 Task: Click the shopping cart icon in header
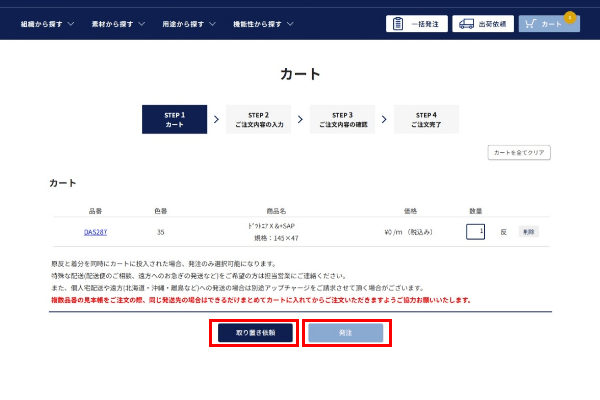(x=530, y=23)
